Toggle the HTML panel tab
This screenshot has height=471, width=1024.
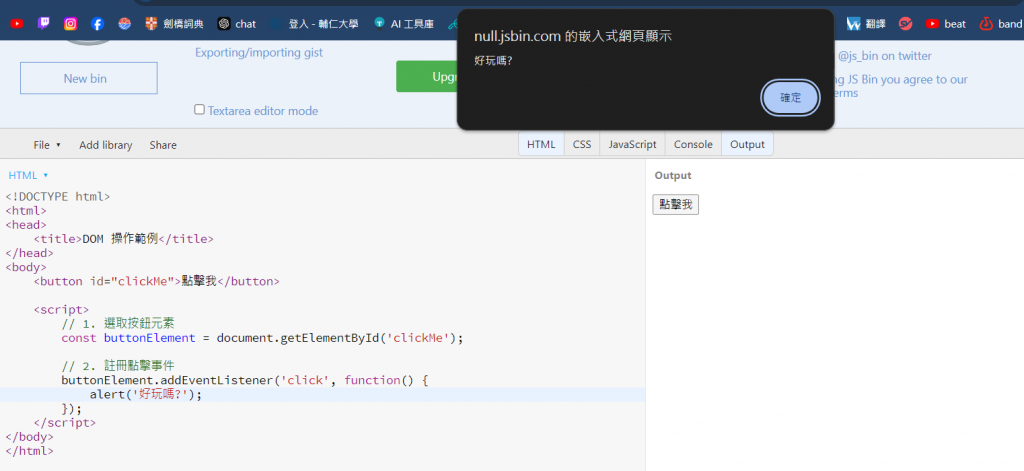pos(541,144)
